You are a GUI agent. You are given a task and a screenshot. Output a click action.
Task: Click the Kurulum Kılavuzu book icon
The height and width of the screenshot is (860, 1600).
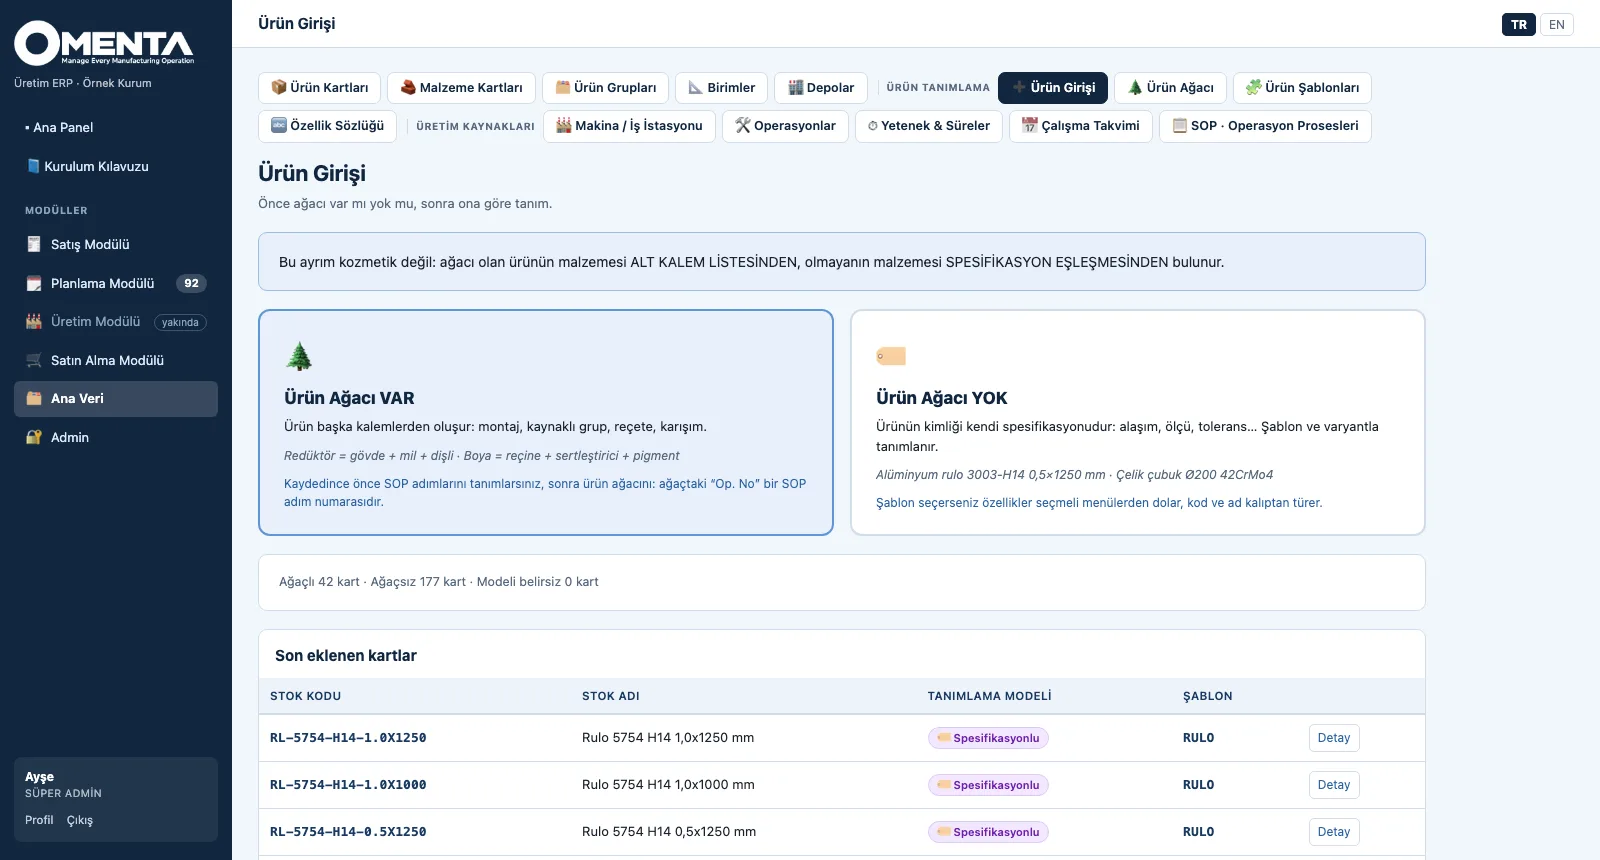click(33, 166)
